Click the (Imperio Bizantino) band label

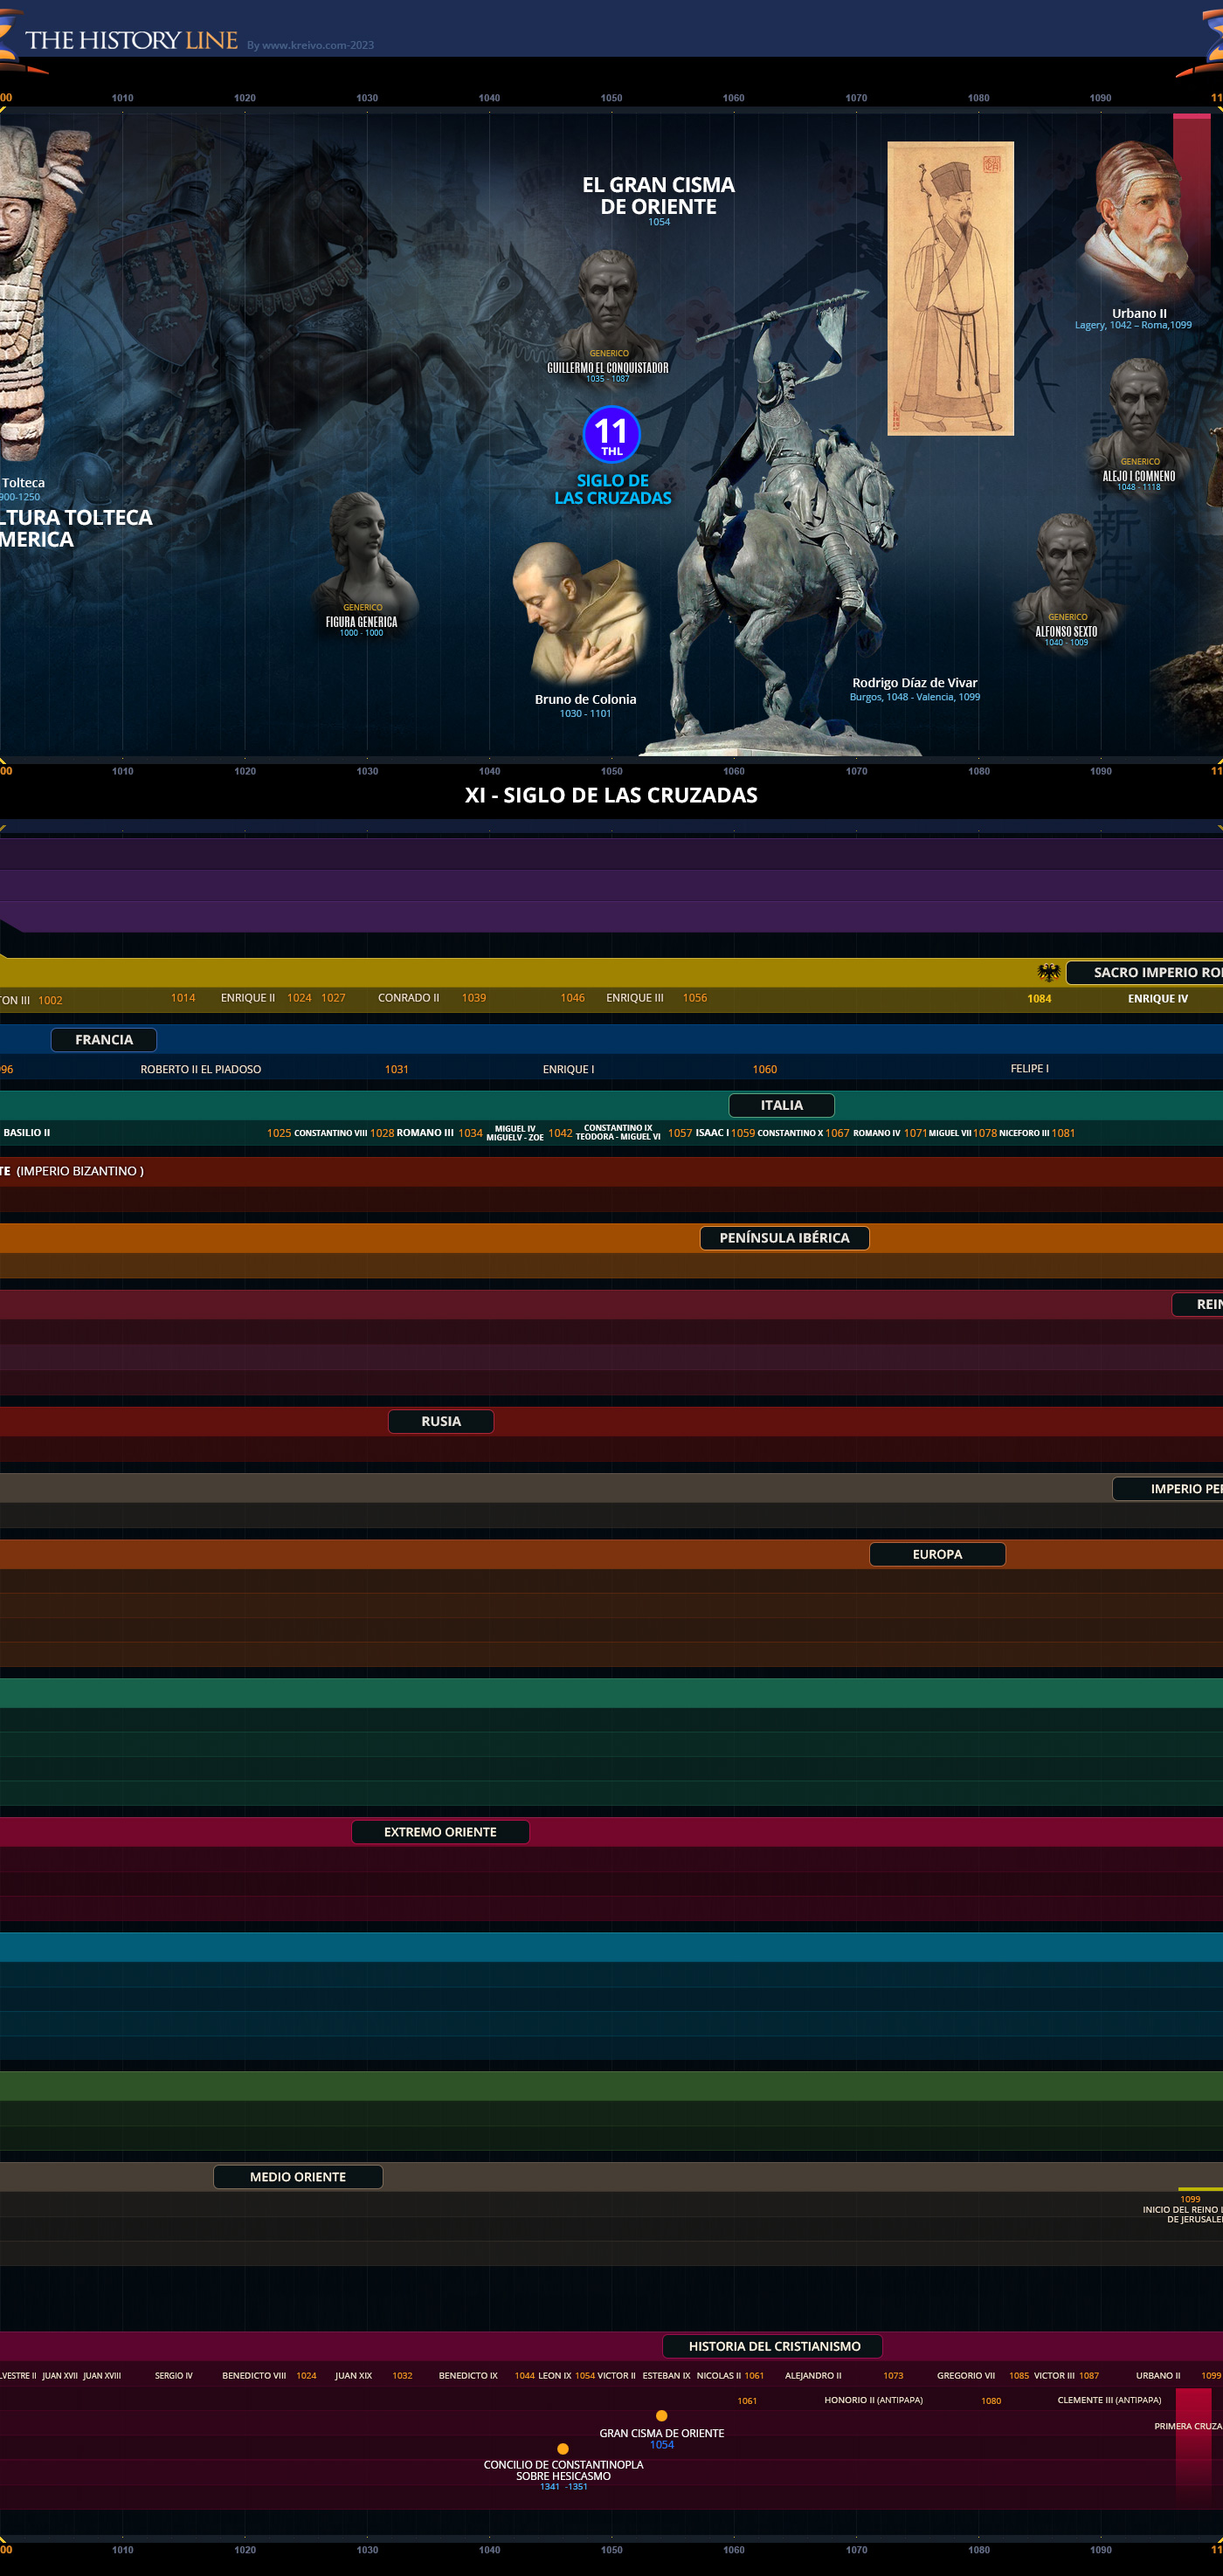[80, 1171]
